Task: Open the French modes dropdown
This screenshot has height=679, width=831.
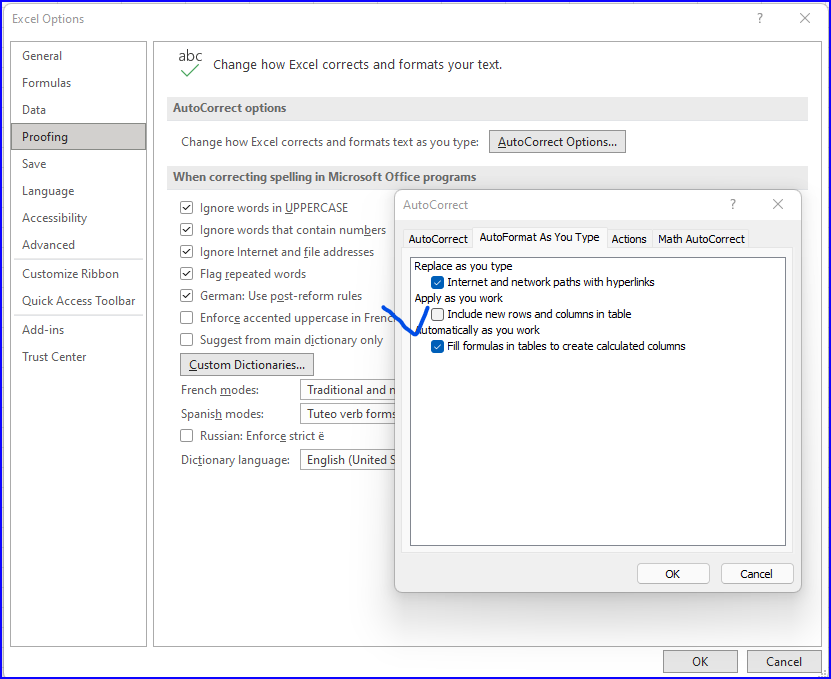Action: [x=348, y=390]
